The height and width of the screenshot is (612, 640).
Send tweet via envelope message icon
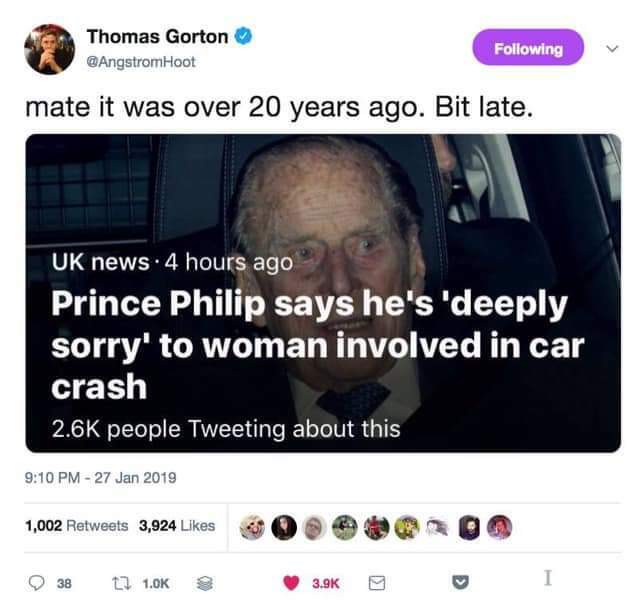point(377,583)
